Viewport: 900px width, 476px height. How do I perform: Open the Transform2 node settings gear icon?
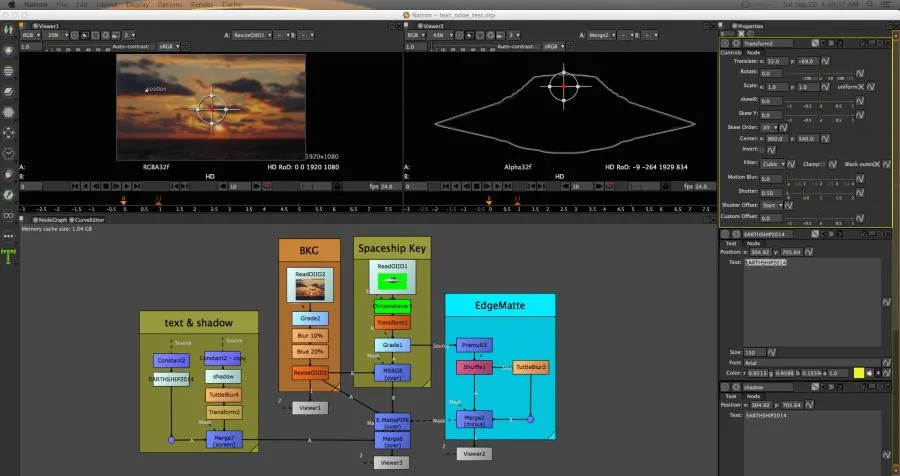(736, 43)
